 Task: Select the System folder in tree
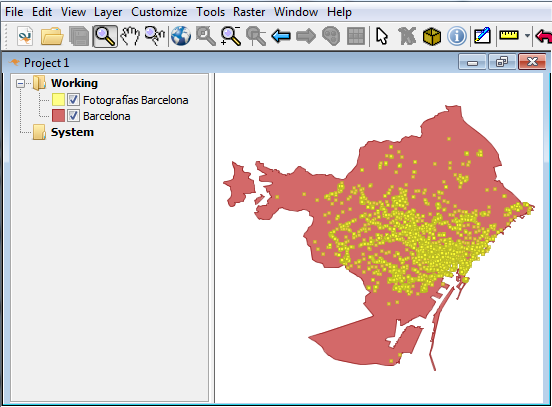coord(72,132)
